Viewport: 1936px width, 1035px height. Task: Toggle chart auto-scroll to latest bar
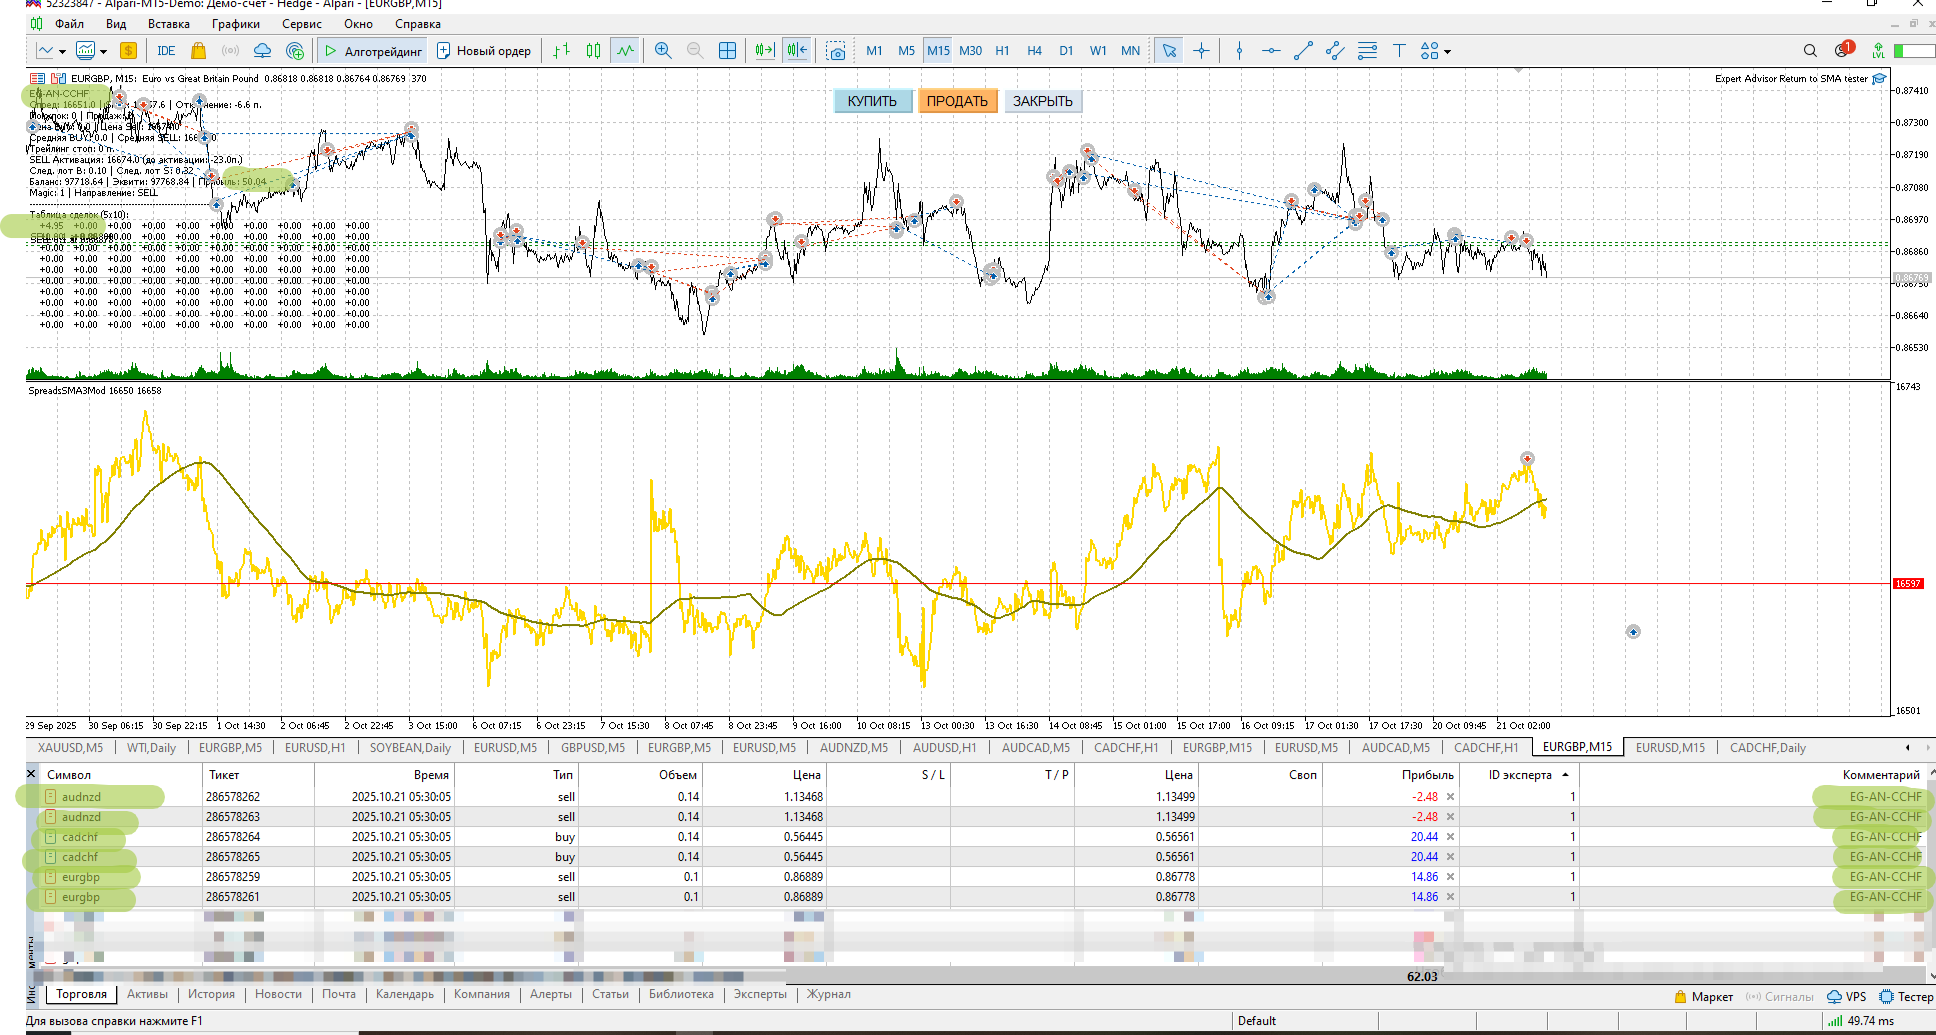click(765, 51)
